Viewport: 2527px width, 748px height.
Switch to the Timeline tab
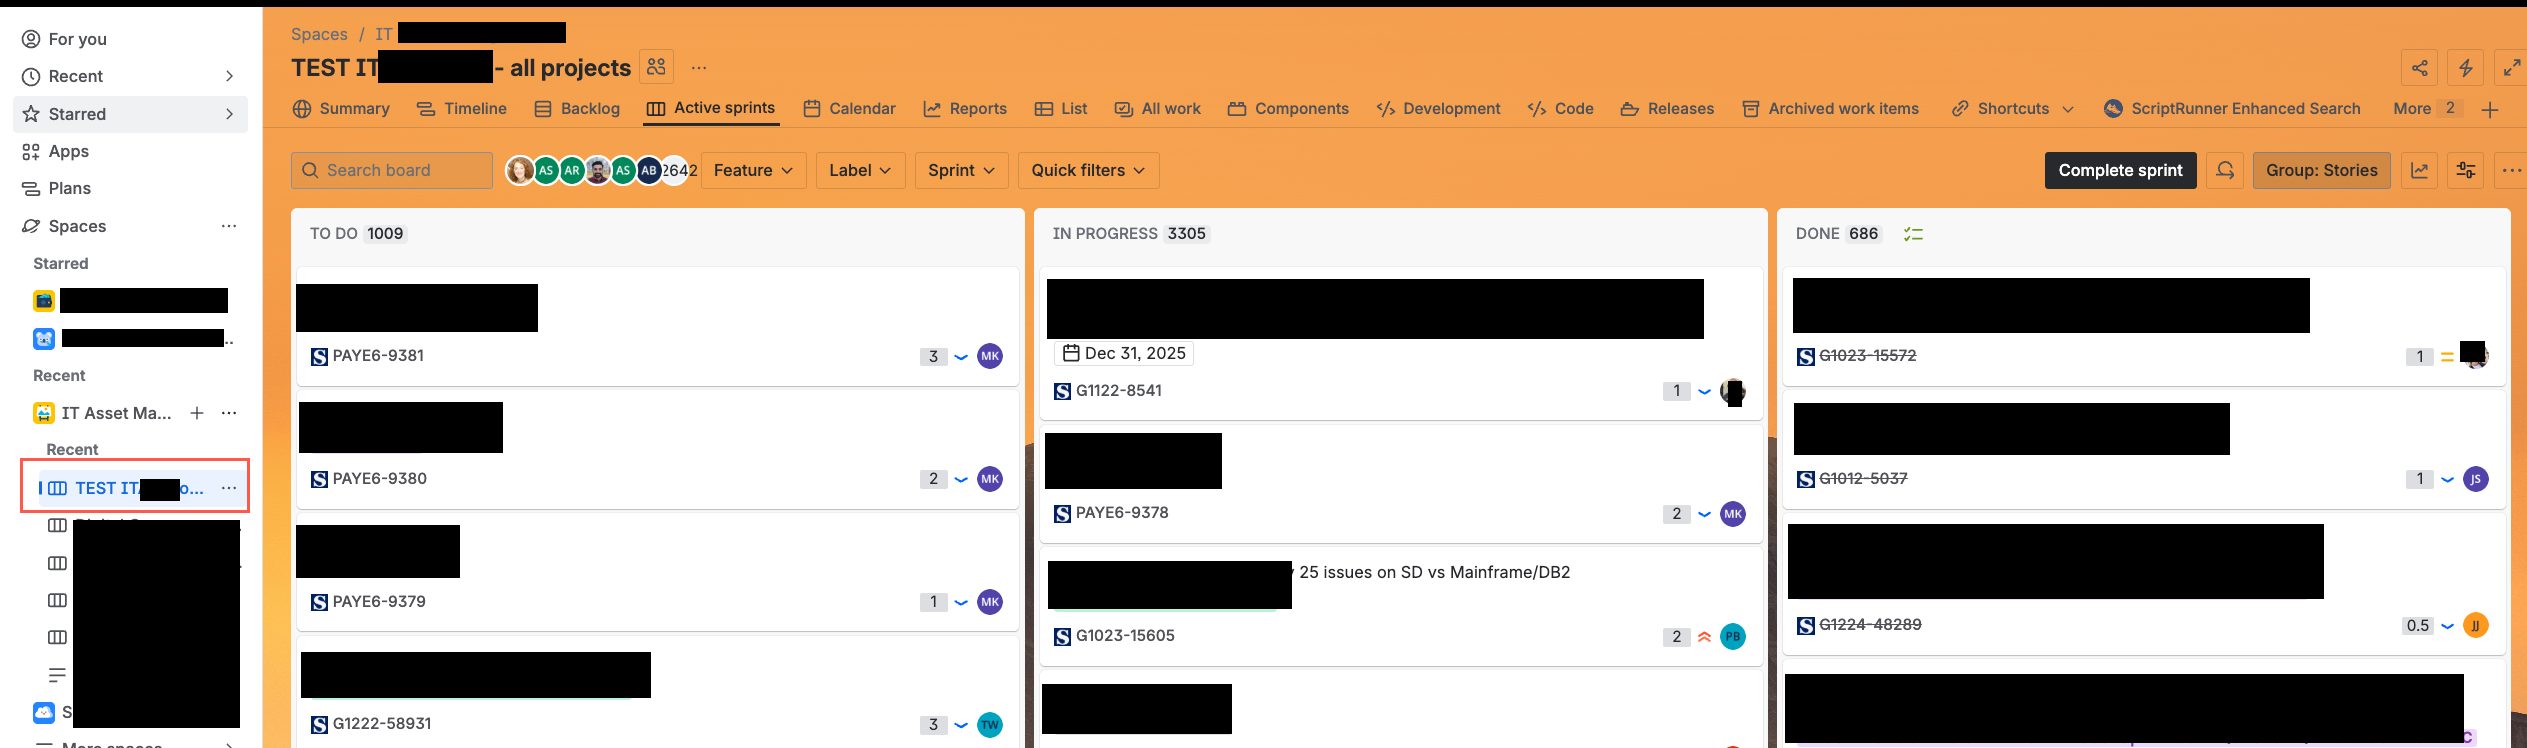tap(462, 109)
